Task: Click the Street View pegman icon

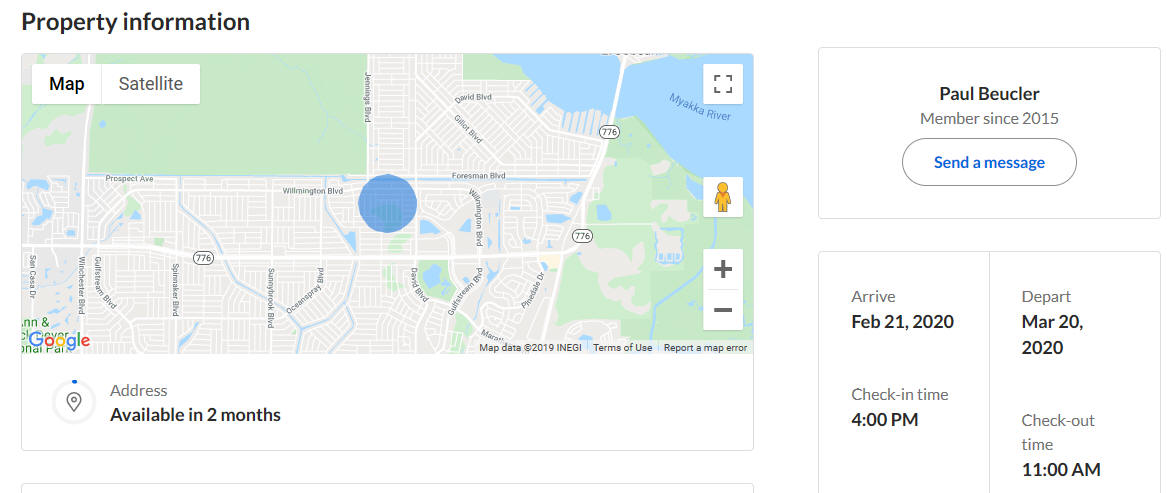Action: point(723,198)
